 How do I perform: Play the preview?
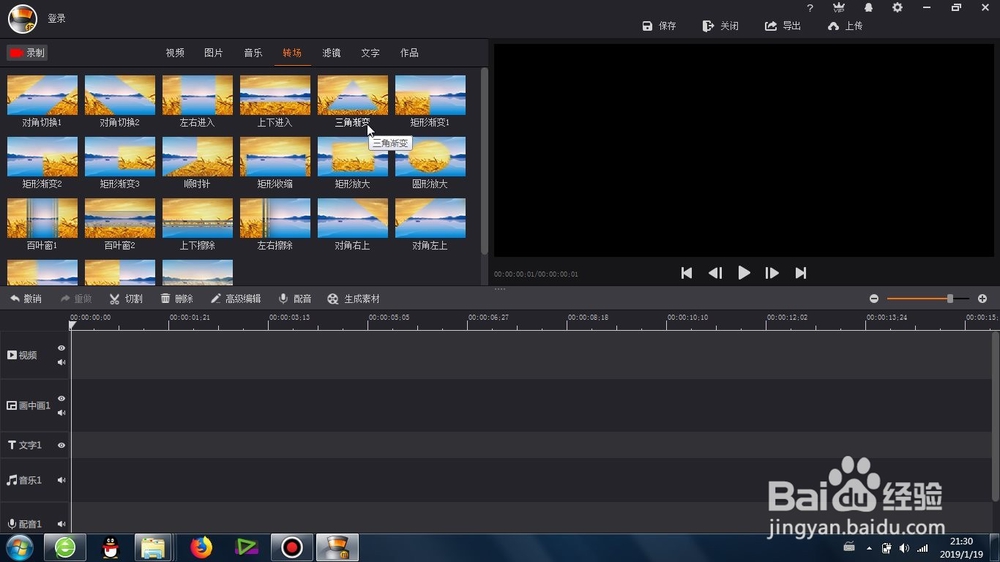744,273
